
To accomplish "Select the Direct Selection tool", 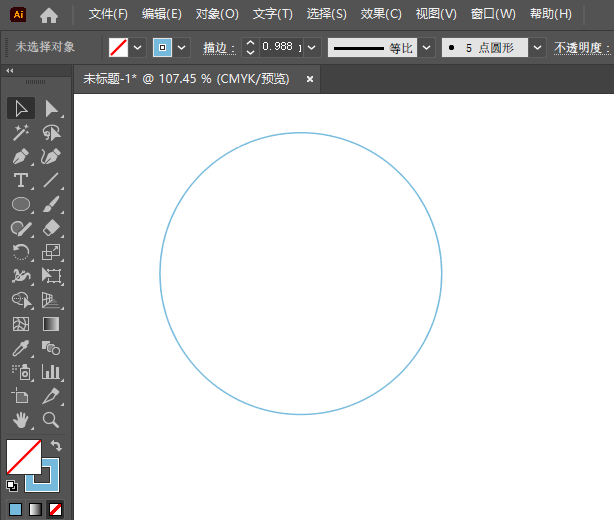I will (x=51, y=108).
